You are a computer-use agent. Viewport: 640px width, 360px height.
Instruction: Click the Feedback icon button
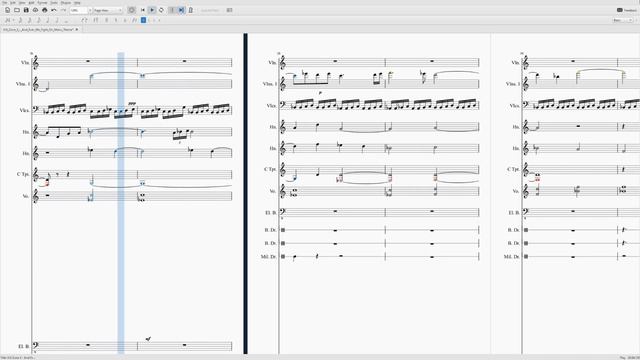pyautogui.click(x=627, y=10)
